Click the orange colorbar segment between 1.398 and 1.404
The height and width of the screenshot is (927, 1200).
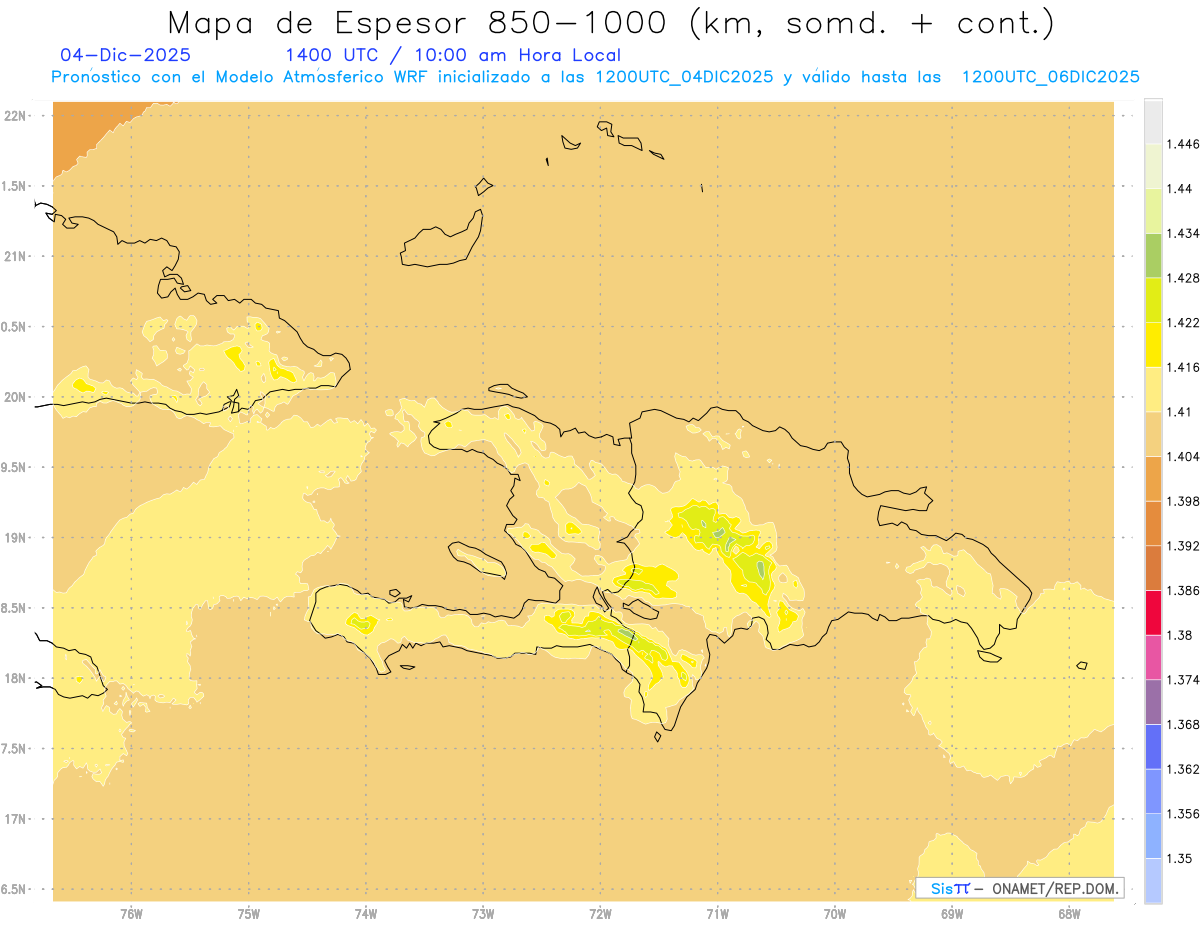pyautogui.click(x=1153, y=479)
